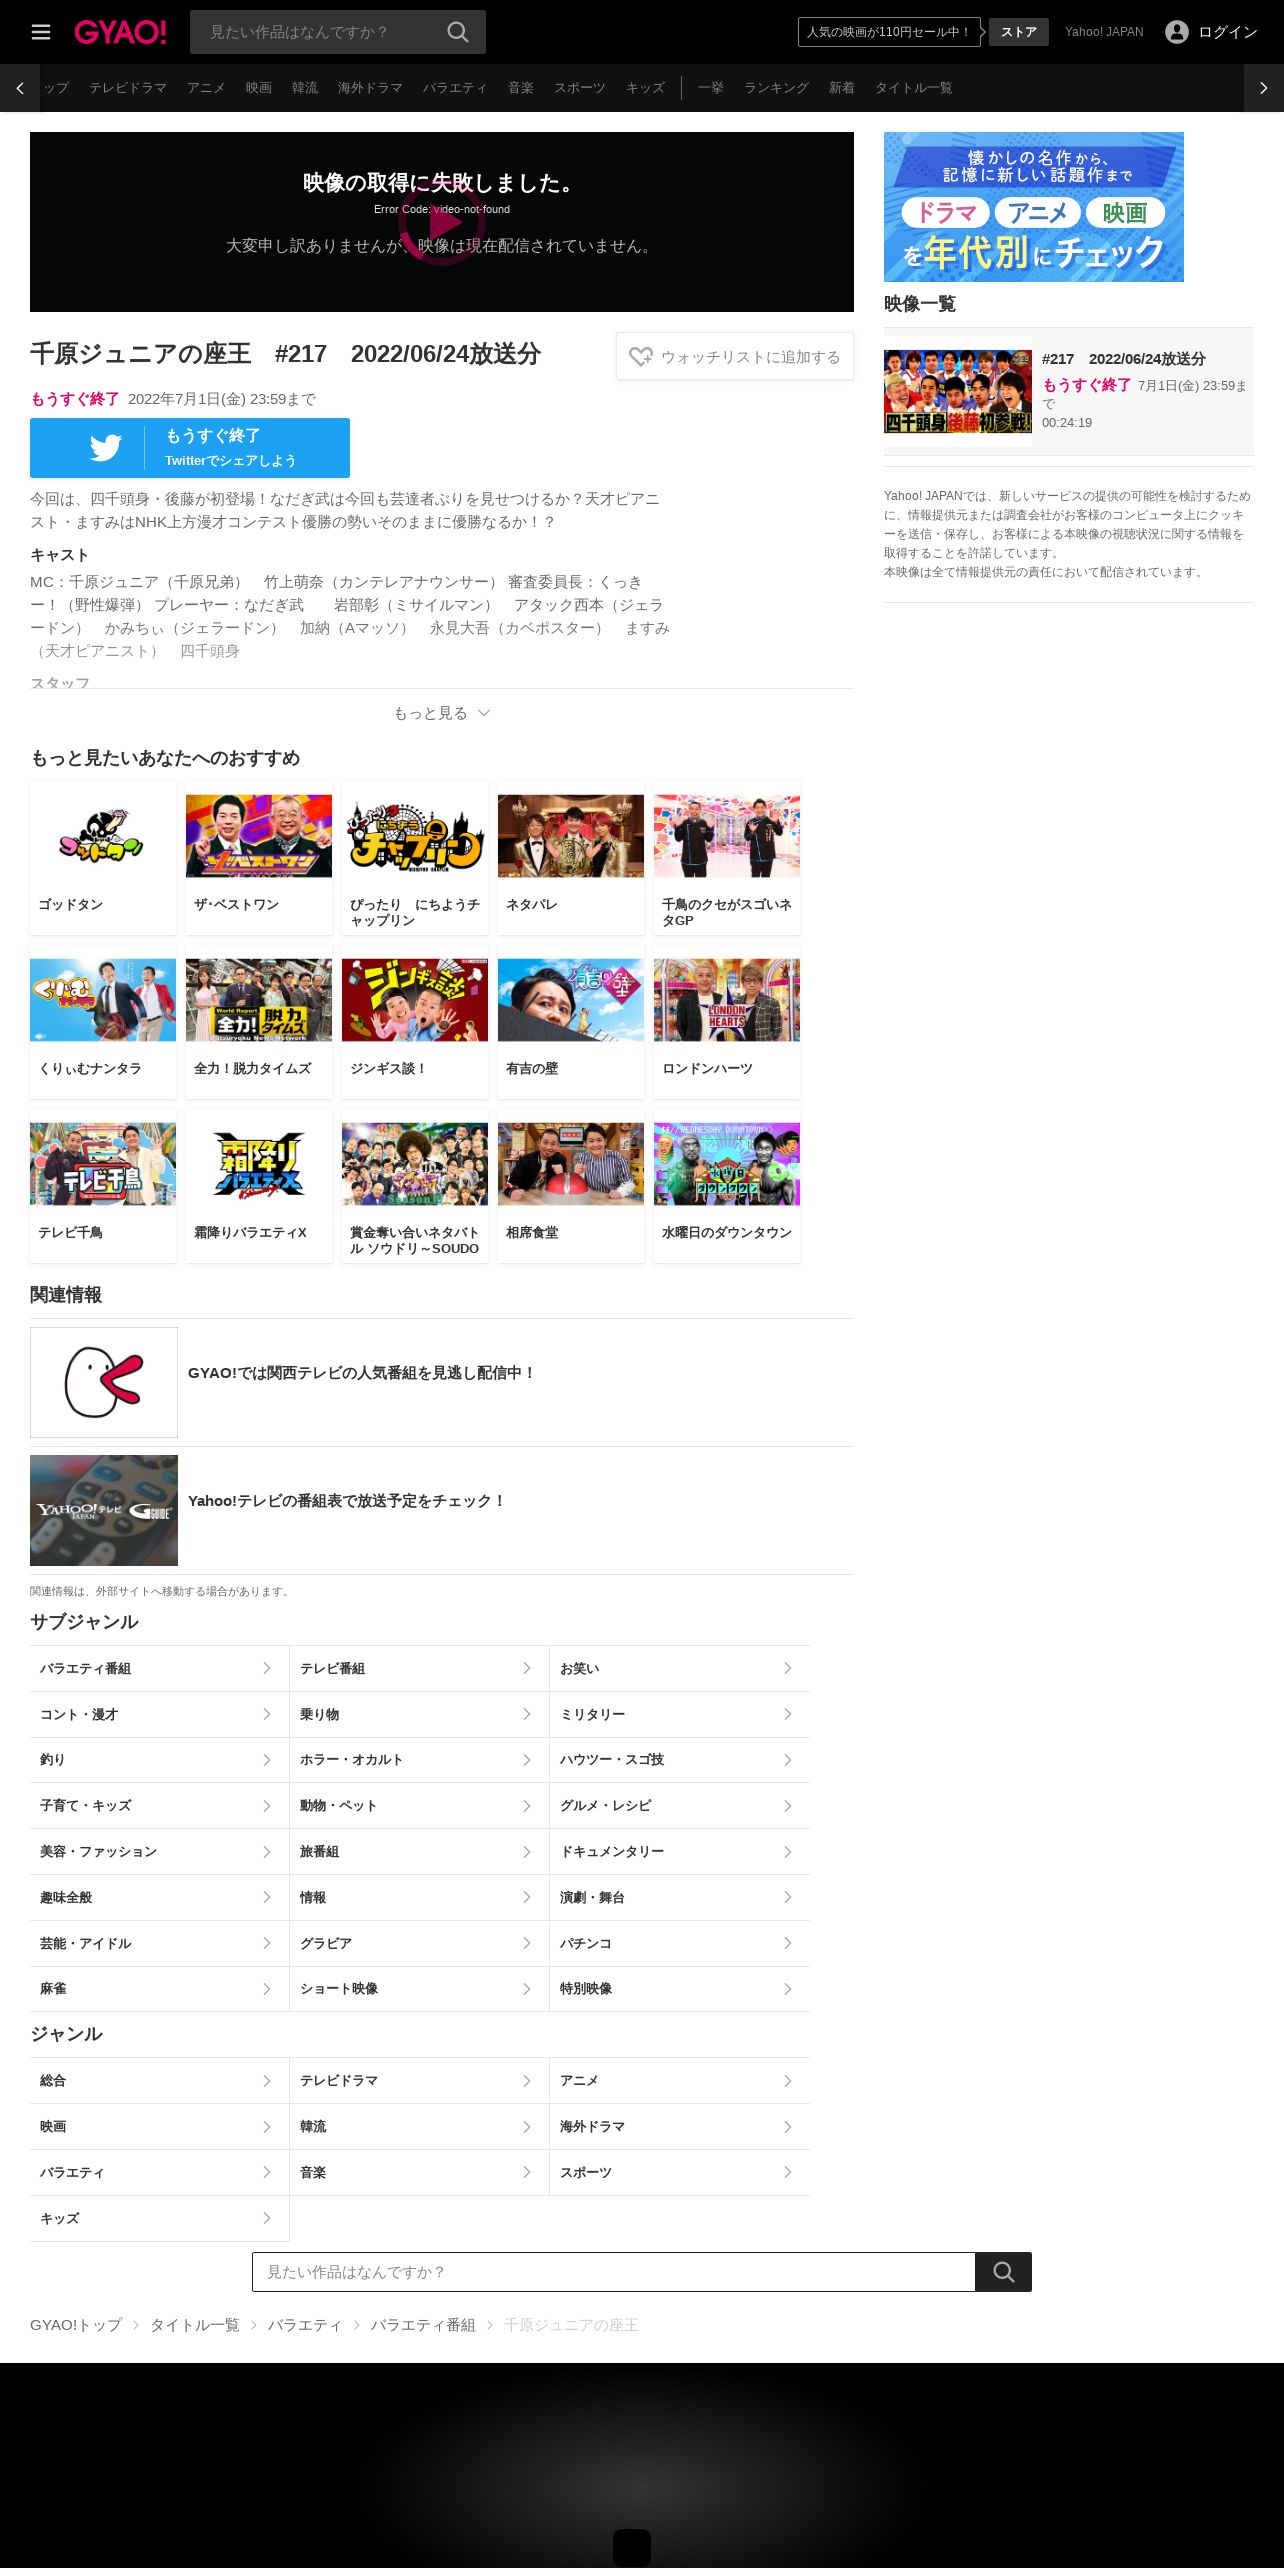Open ロンドンハーツ show thumbnail

727,1000
